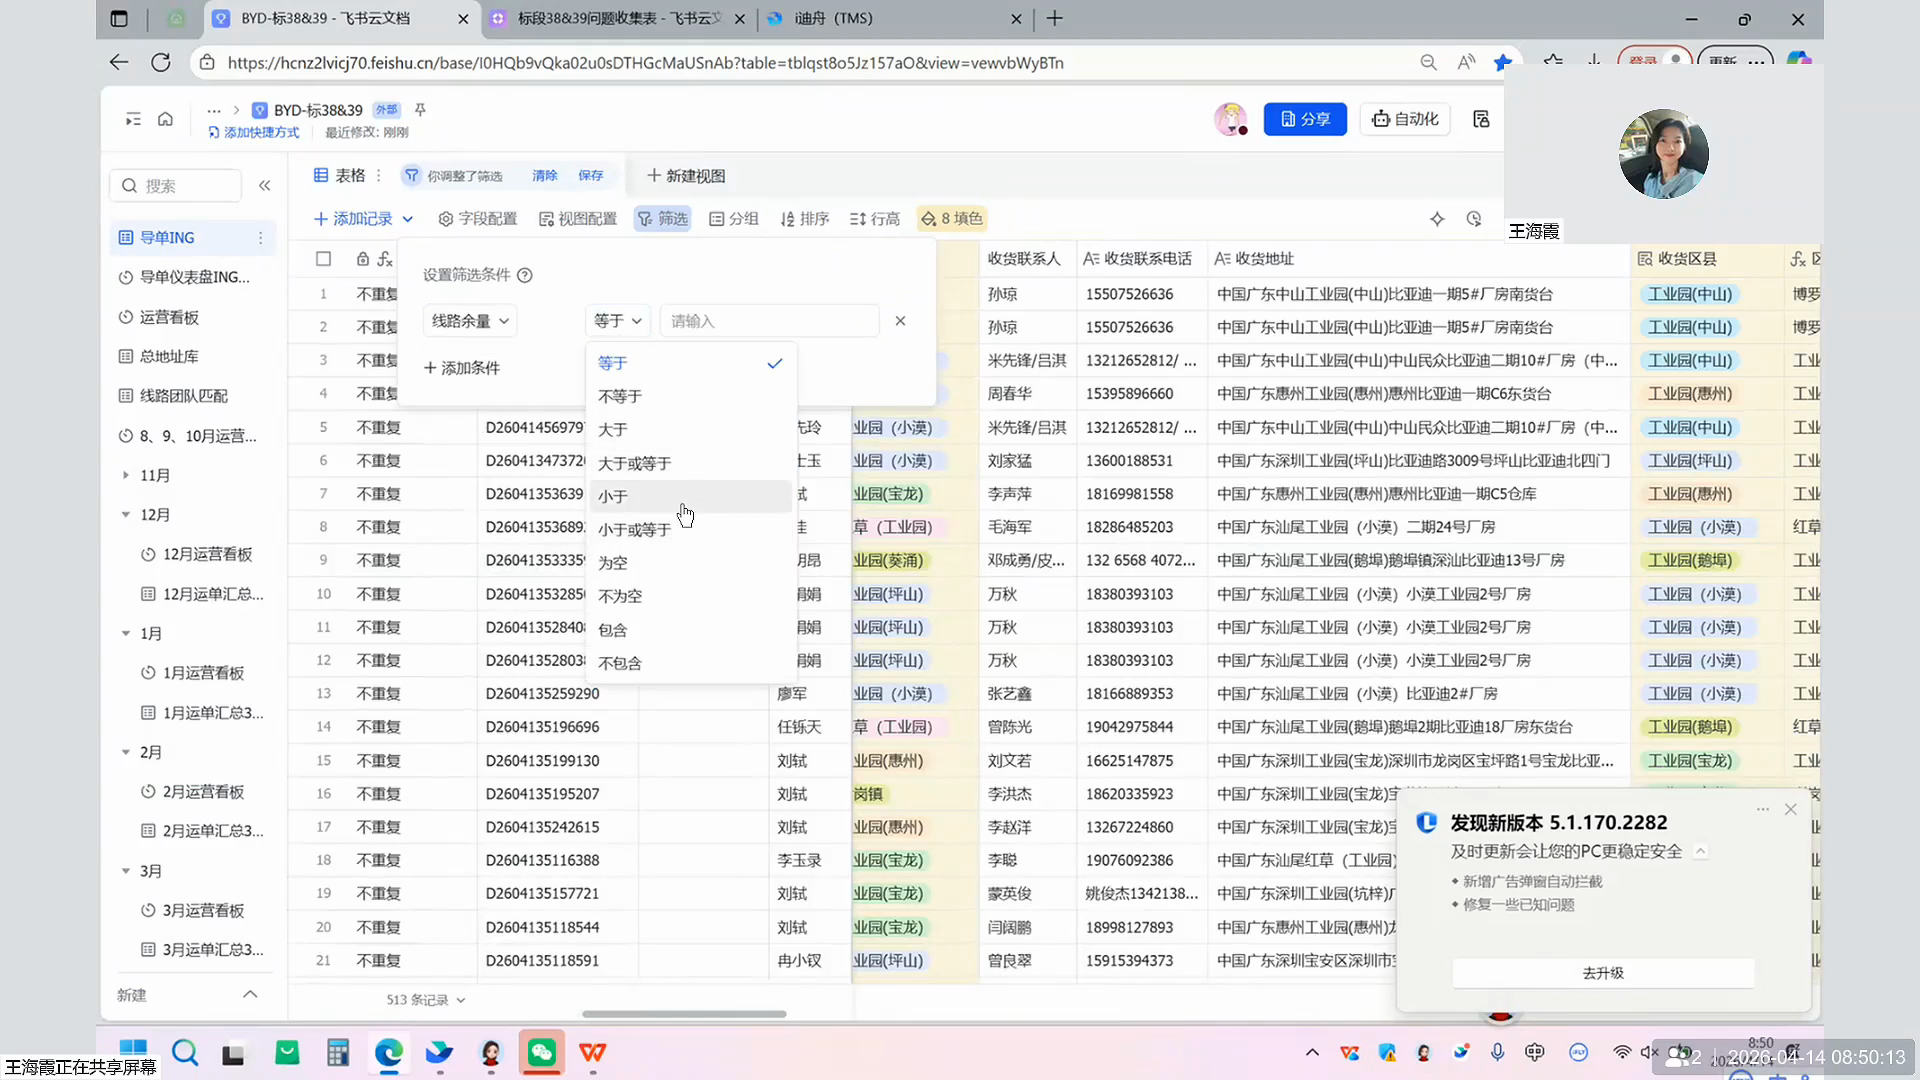Tick the select-all checkbox in the table header

tap(323, 259)
